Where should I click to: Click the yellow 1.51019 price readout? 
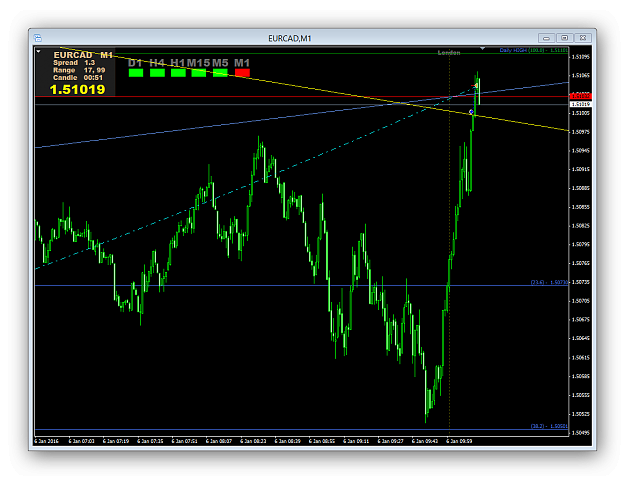point(77,89)
